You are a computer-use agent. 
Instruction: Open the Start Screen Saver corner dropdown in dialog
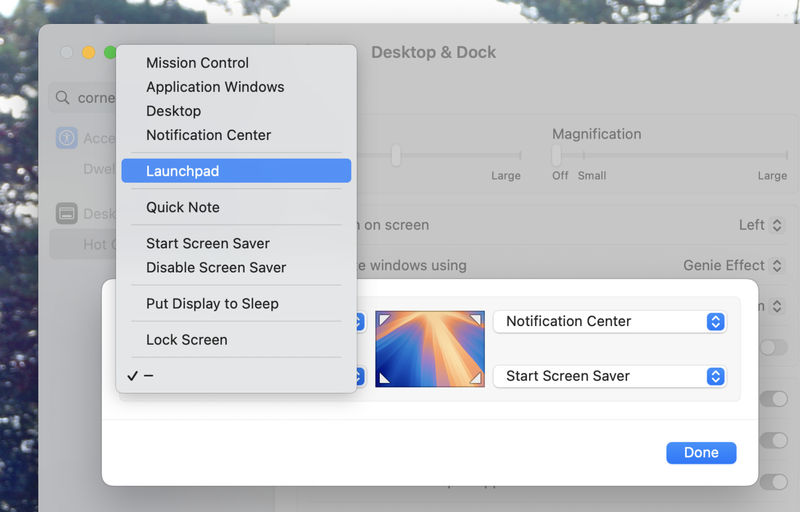pos(609,376)
